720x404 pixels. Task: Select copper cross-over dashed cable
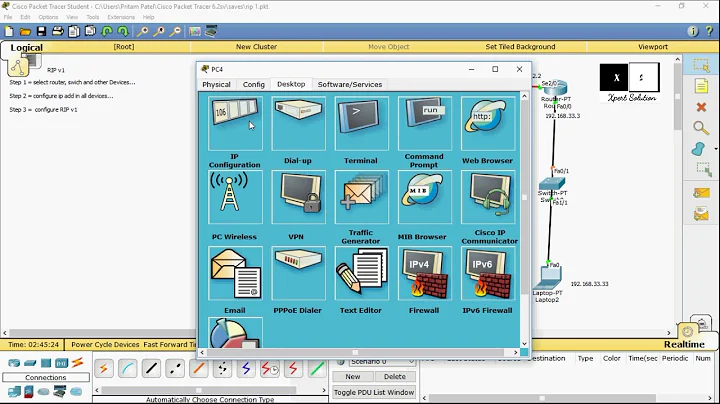pos(175,368)
